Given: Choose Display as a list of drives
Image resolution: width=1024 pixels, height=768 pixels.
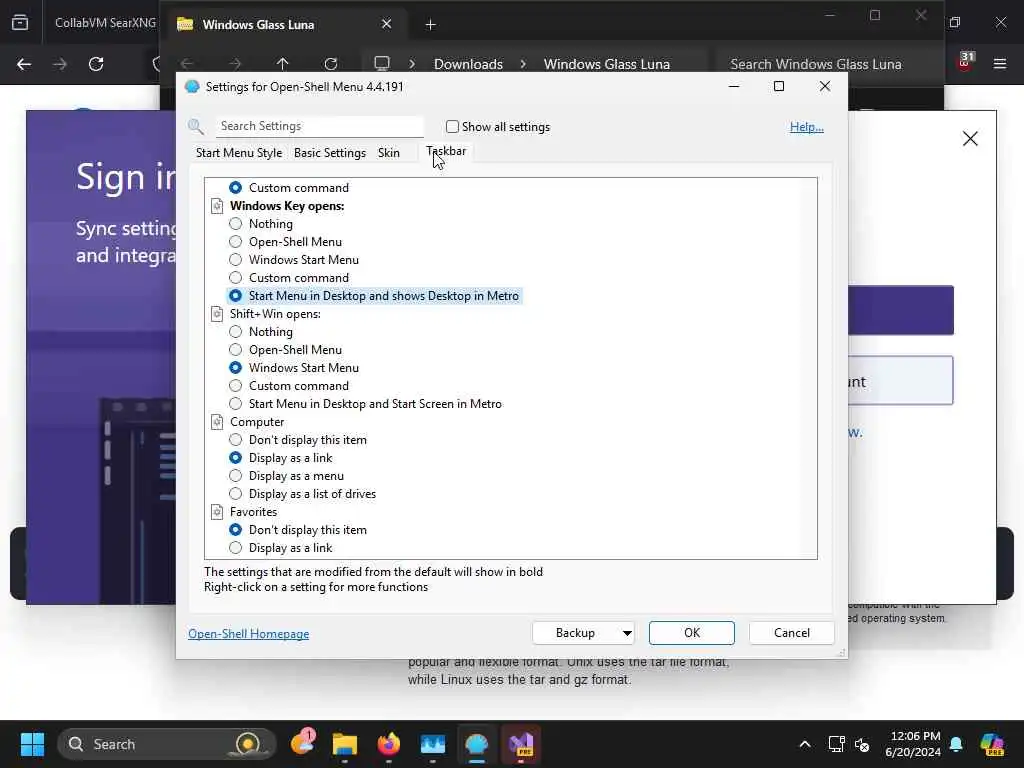Looking at the screenshot, I should pos(236,494).
